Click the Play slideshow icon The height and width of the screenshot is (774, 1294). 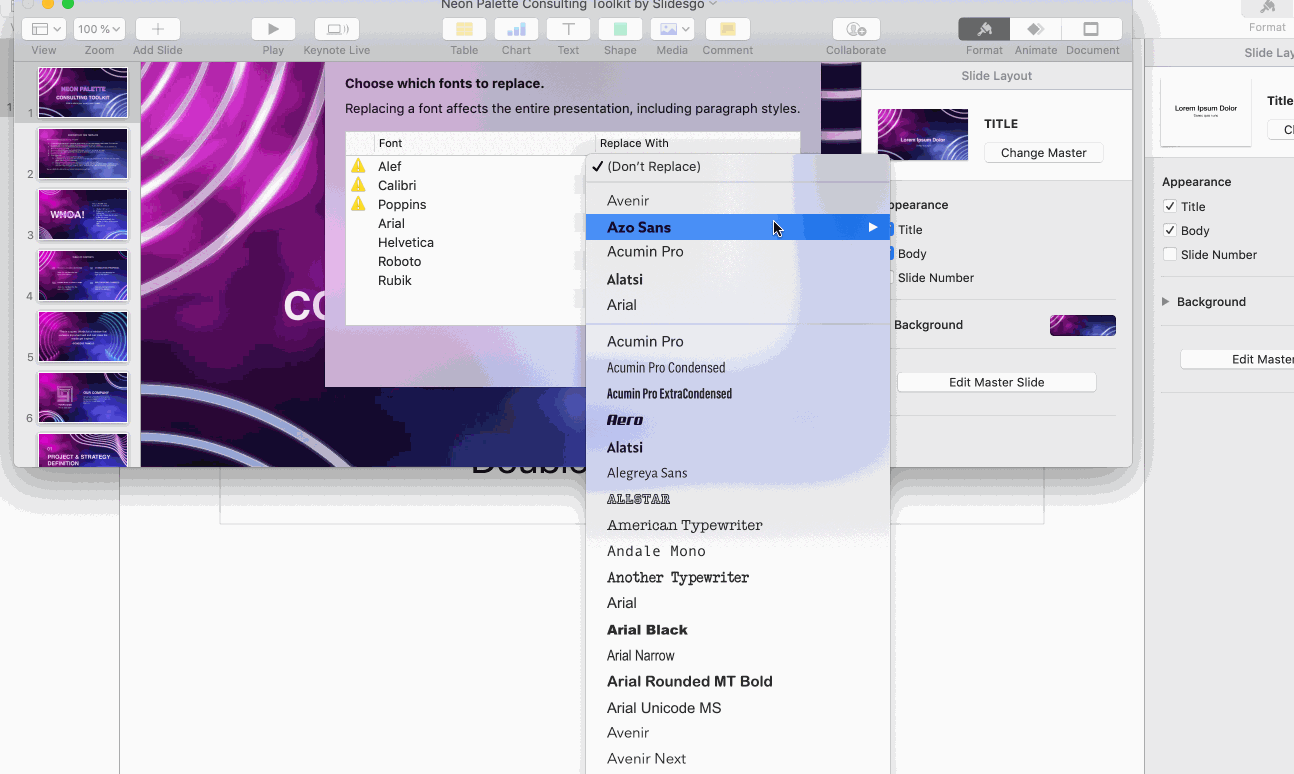pos(273,30)
